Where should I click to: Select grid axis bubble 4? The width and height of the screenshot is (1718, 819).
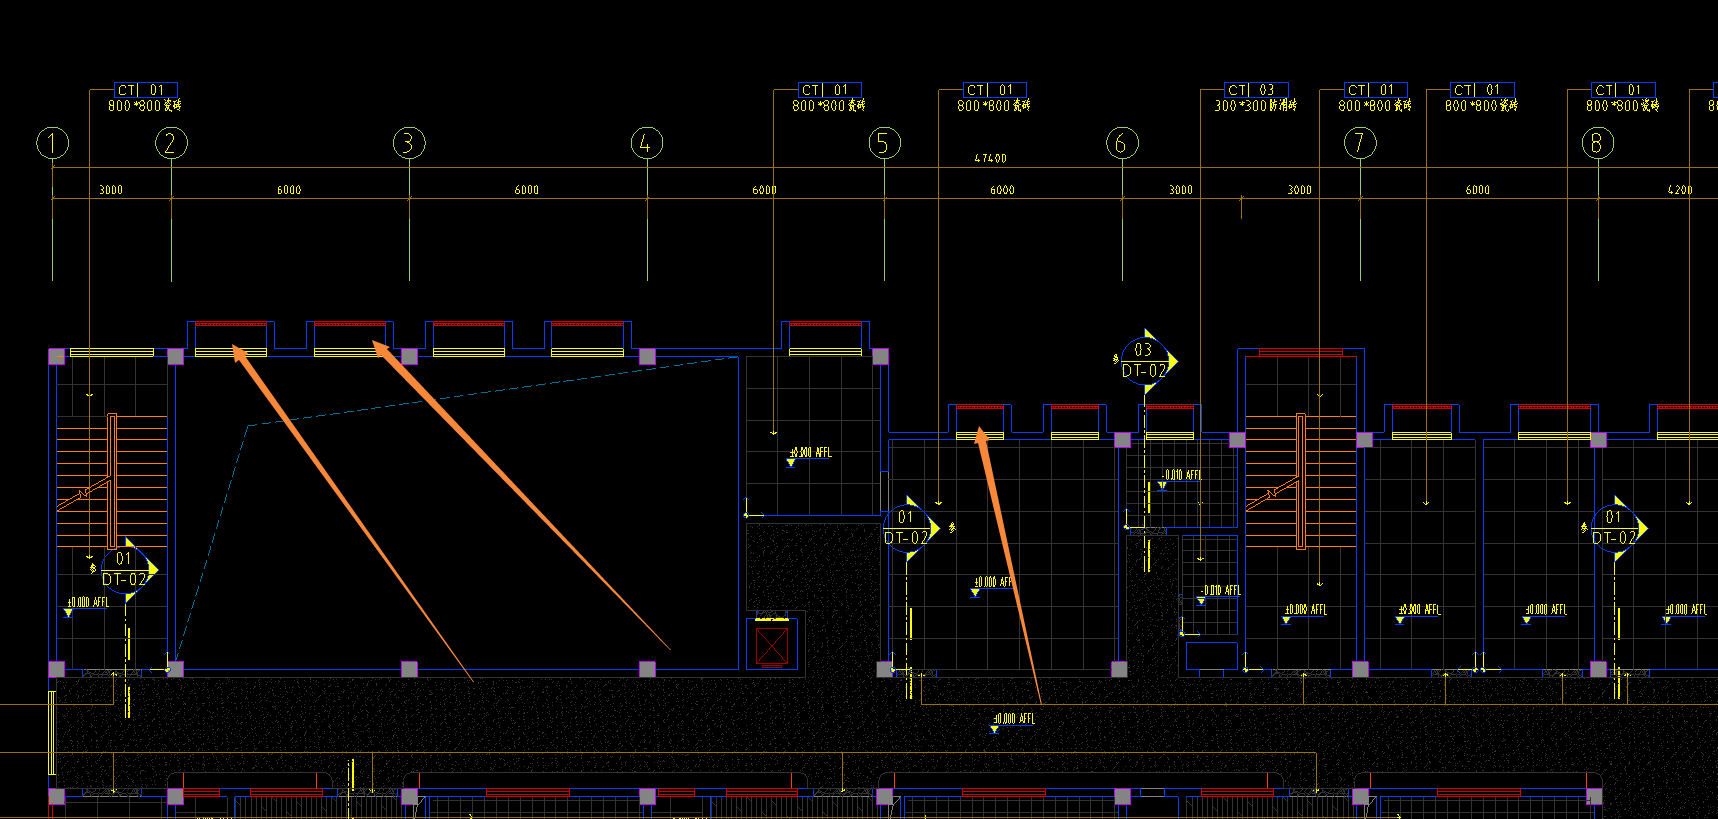[647, 143]
